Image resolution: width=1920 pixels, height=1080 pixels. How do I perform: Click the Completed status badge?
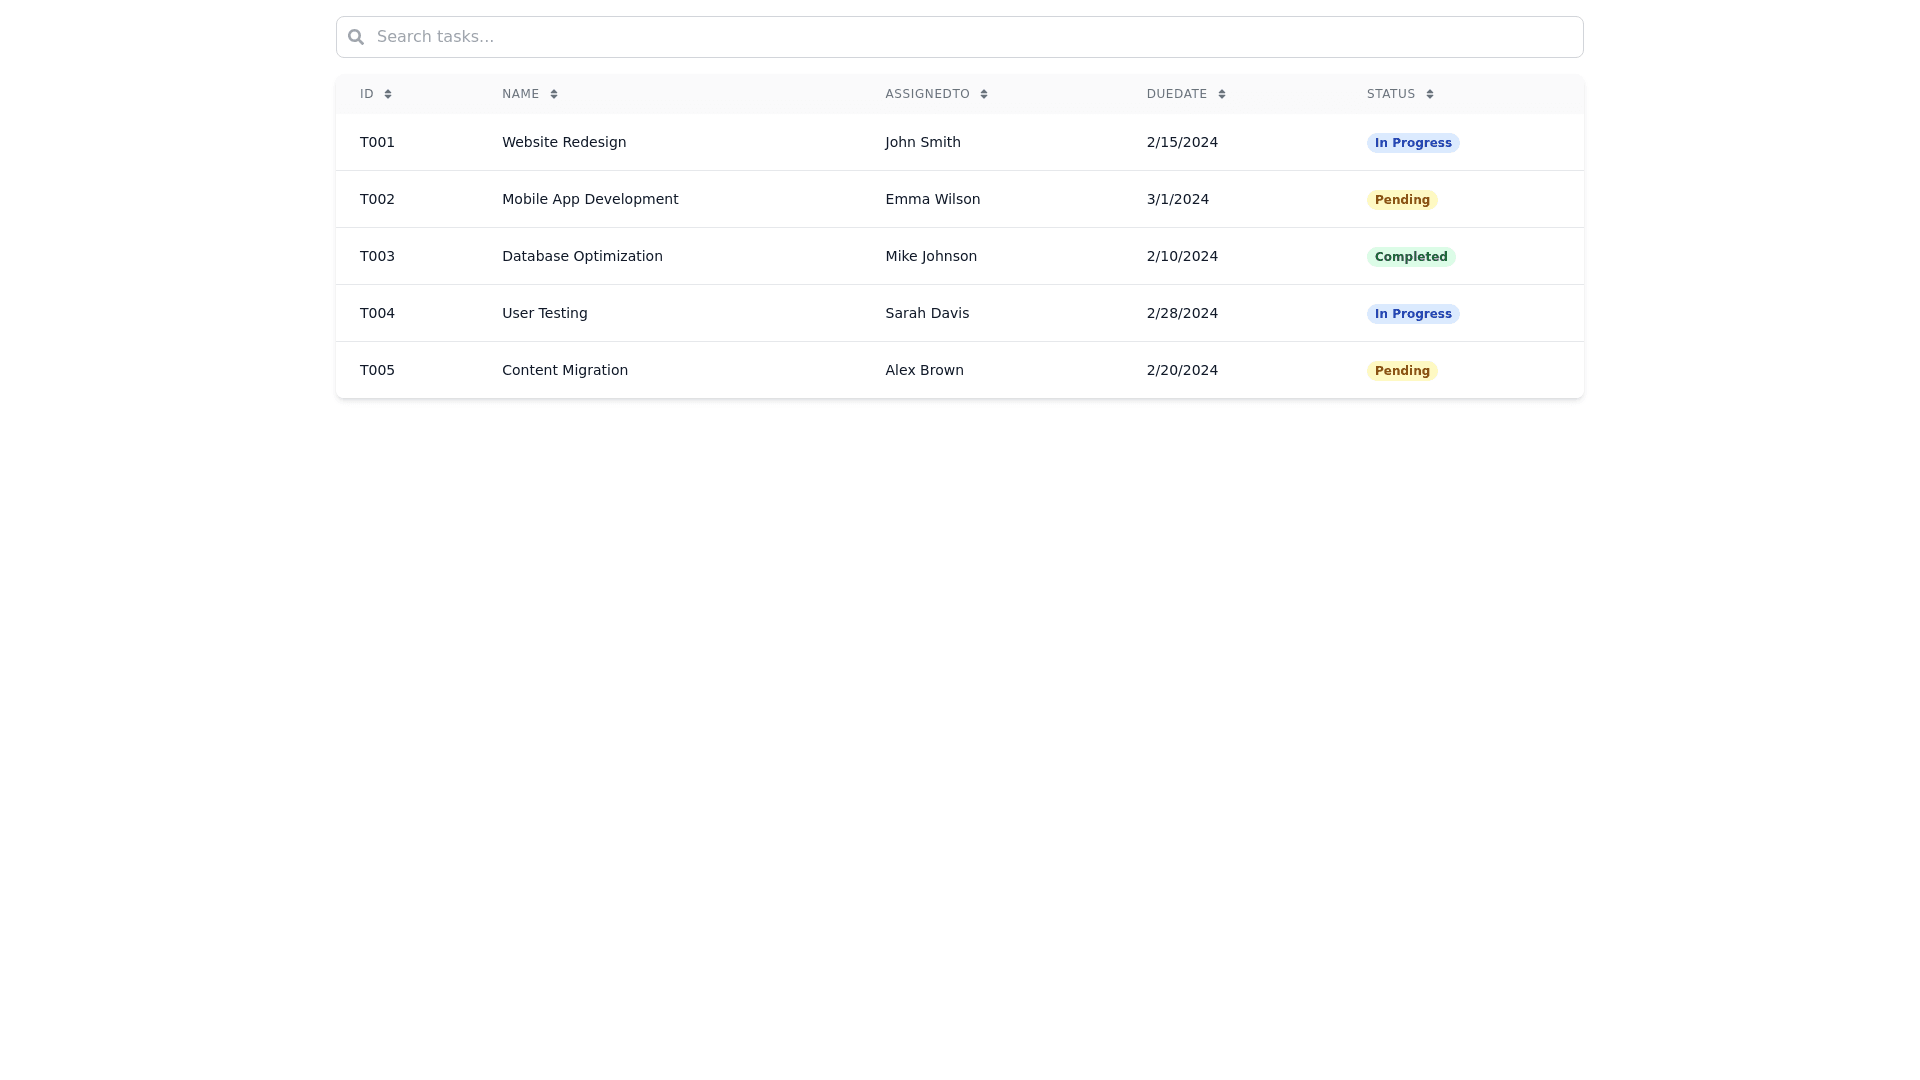tap(1410, 257)
